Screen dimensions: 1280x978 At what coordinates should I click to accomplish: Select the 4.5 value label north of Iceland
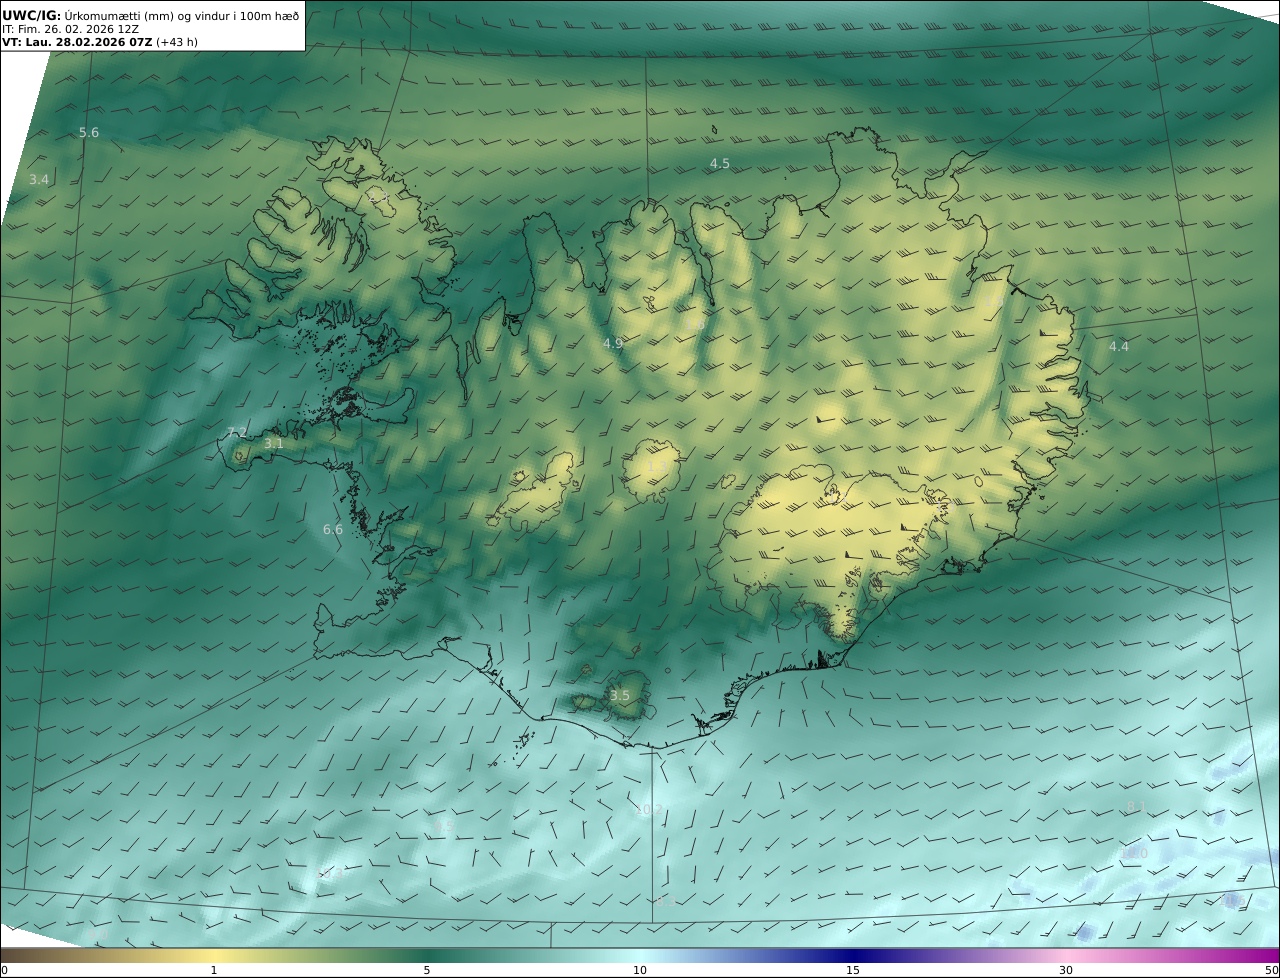[719, 163]
